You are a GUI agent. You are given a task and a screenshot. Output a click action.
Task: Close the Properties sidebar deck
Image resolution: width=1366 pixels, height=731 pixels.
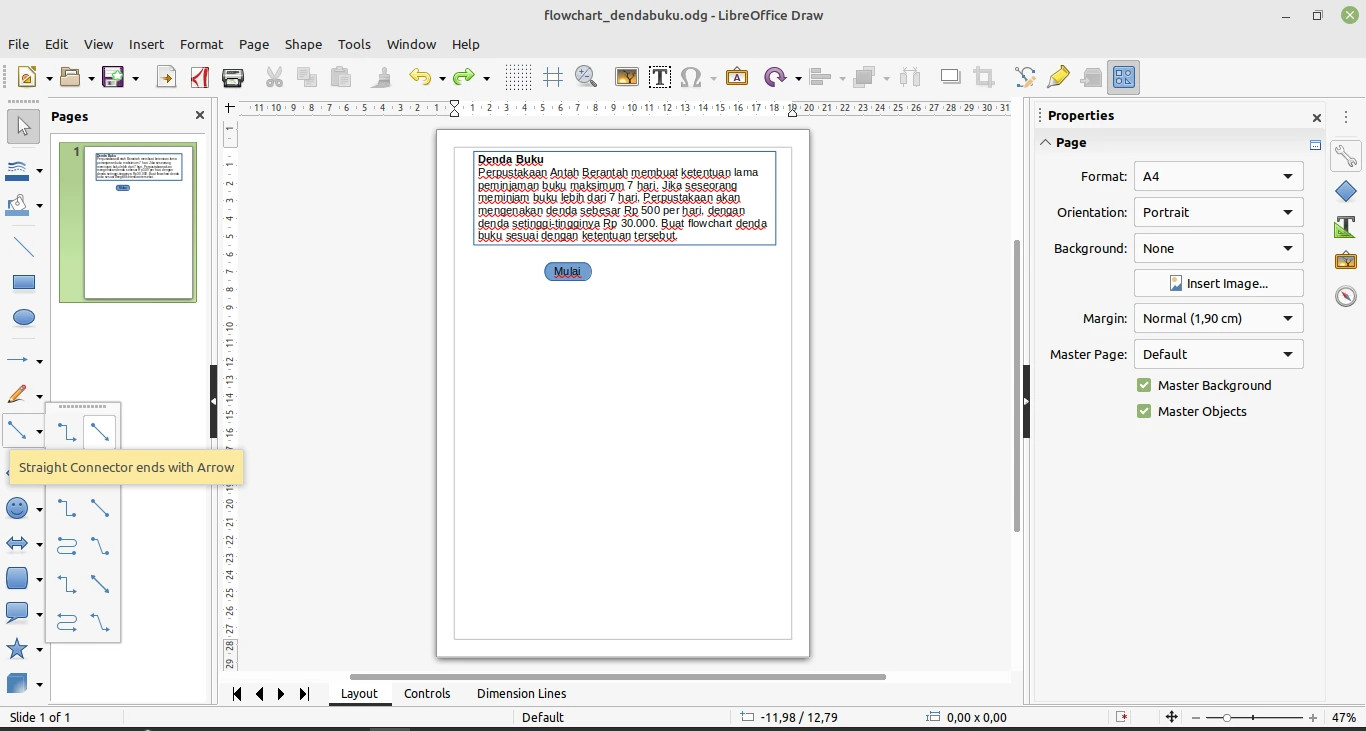coord(1316,117)
